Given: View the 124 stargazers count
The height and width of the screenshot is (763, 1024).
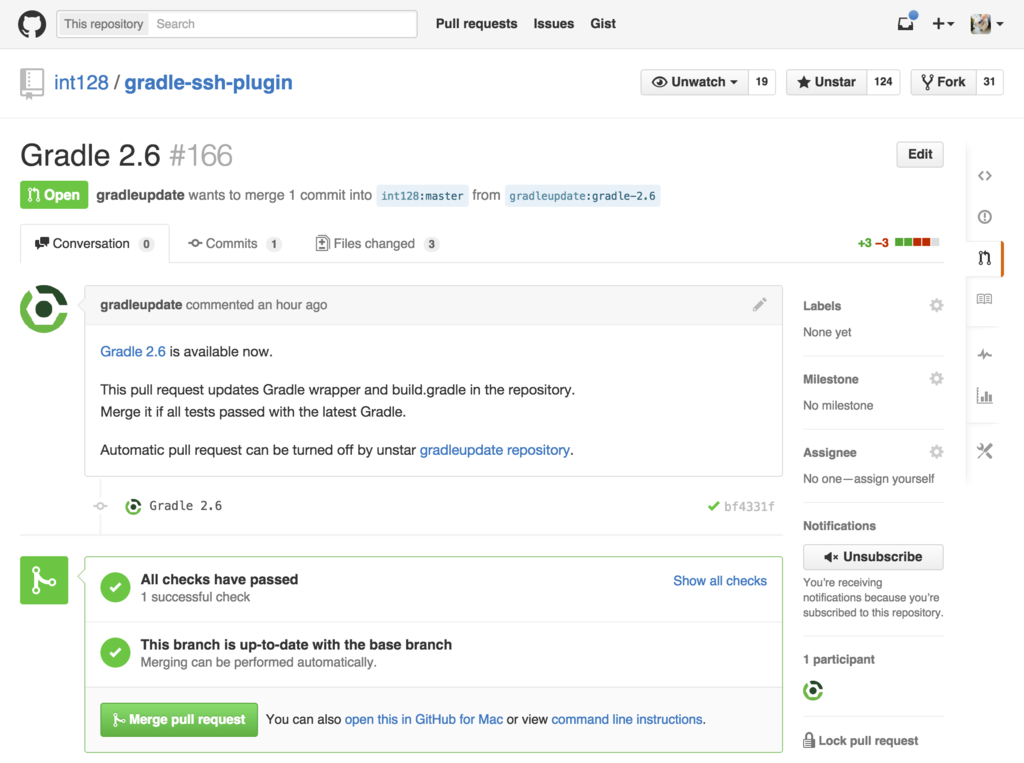Looking at the screenshot, I should pos(883,82).
